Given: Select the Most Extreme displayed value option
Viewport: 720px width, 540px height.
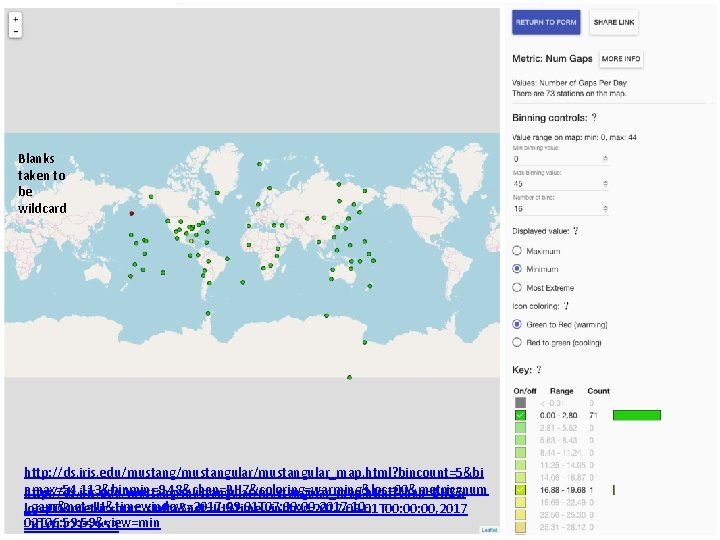Looking at the screenshot, I should (517, 287).
